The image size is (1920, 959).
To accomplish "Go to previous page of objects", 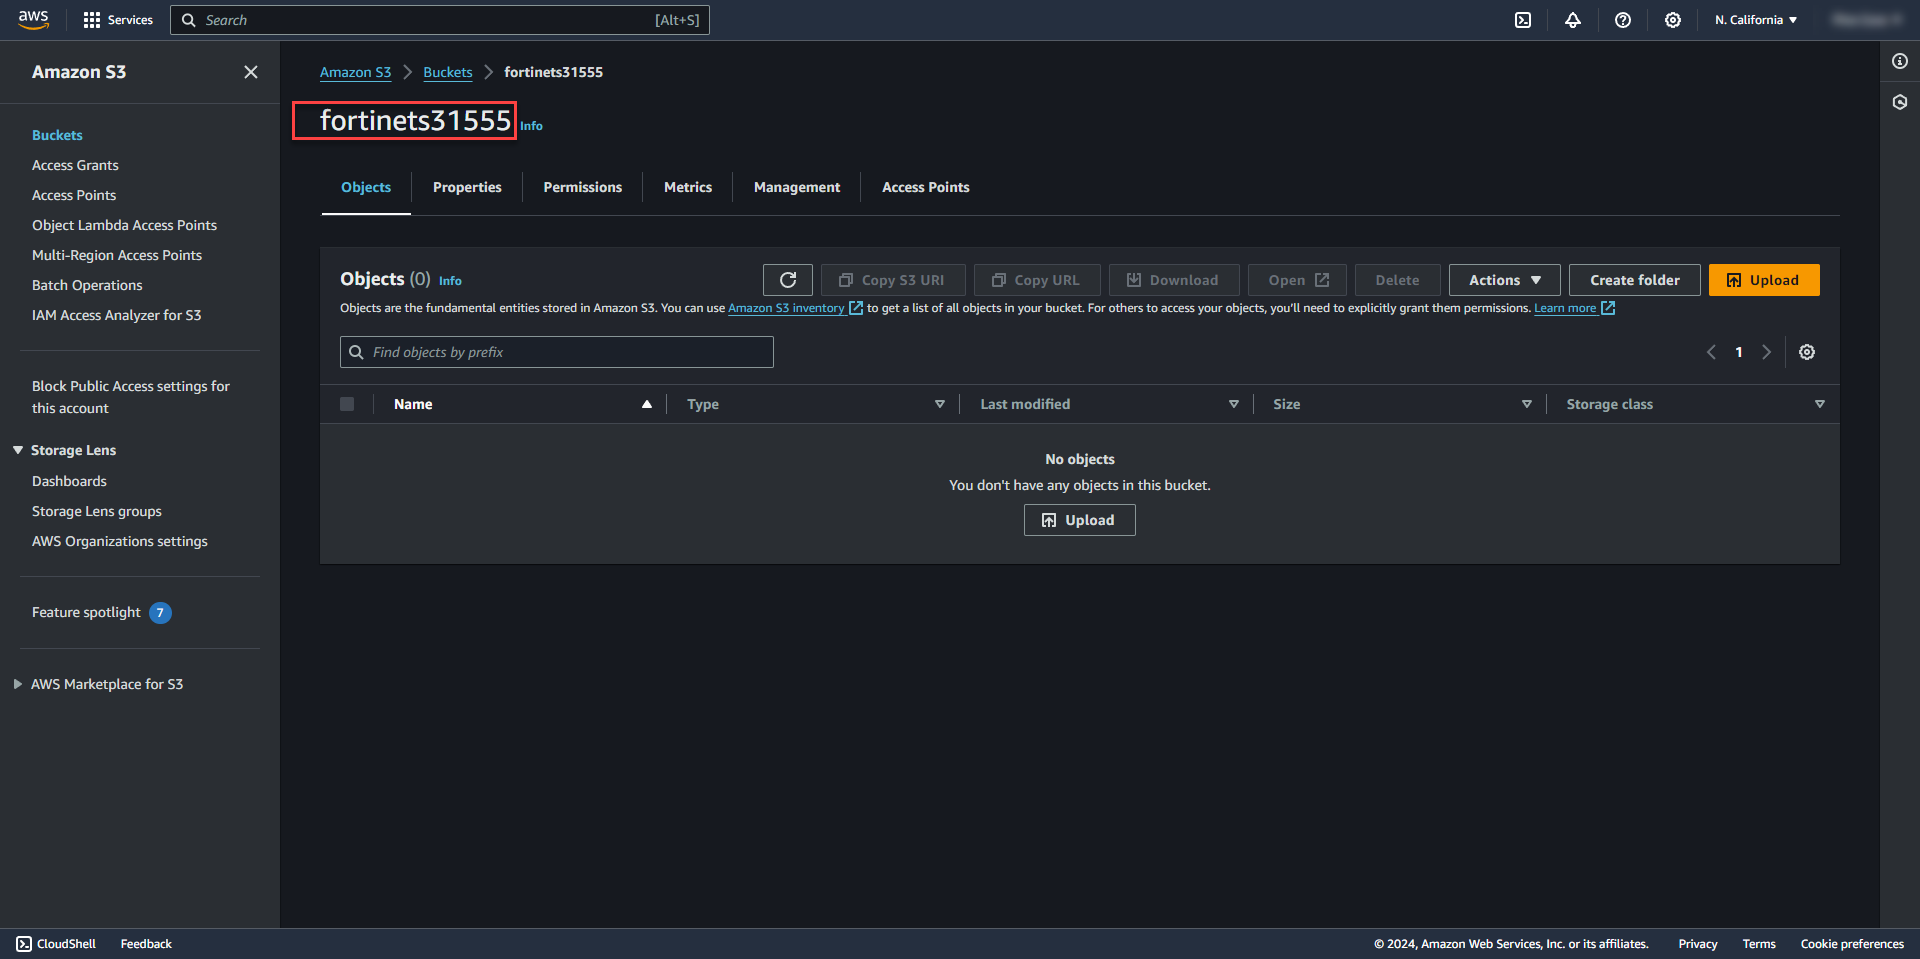I will [1711, 352].
